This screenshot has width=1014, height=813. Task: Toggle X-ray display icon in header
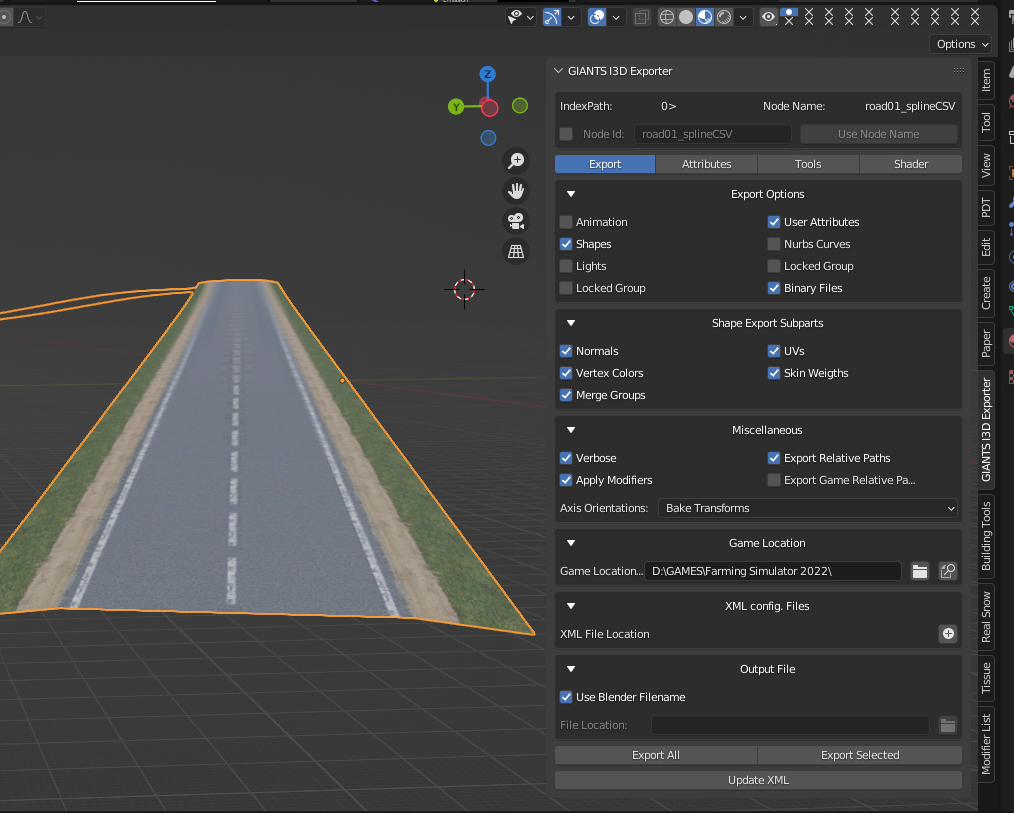tap(641, 17)
